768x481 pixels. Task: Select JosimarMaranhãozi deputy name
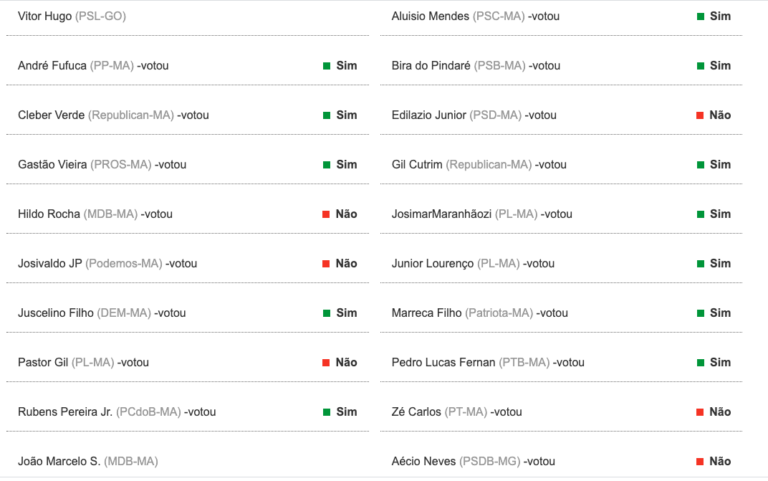441,214
